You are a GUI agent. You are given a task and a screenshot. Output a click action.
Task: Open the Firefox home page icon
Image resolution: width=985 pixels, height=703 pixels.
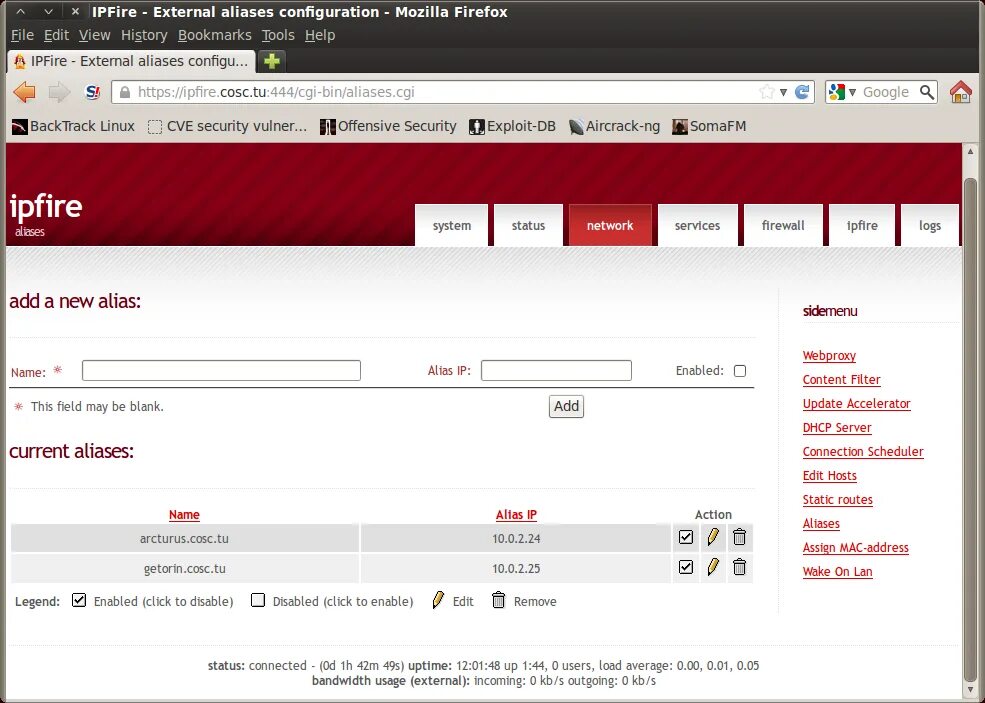(x=961, y=92)
